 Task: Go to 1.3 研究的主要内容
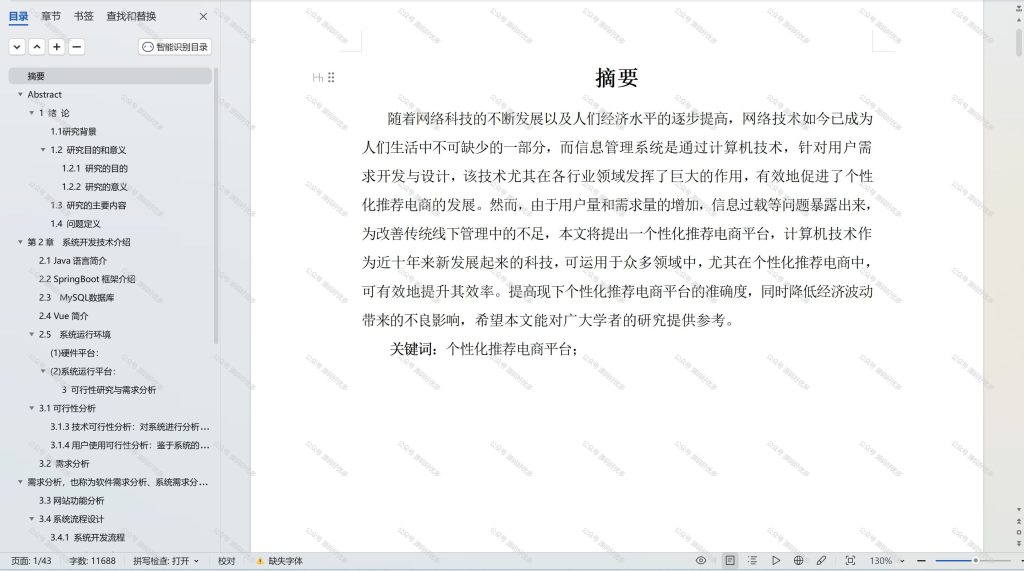[x=88, y=205]
